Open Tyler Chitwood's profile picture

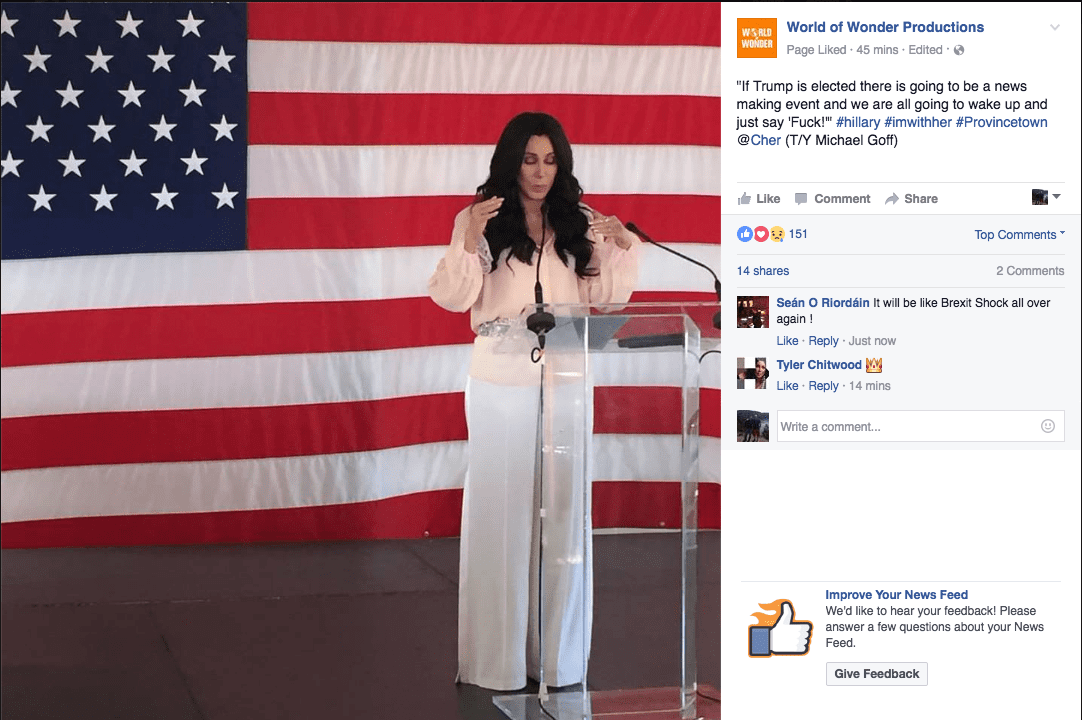coord(752,373)
